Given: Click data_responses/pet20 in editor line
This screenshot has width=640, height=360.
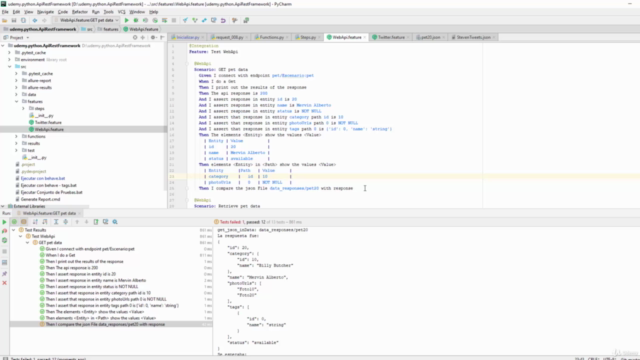Looking at the screenshot, I should (294, 188).
